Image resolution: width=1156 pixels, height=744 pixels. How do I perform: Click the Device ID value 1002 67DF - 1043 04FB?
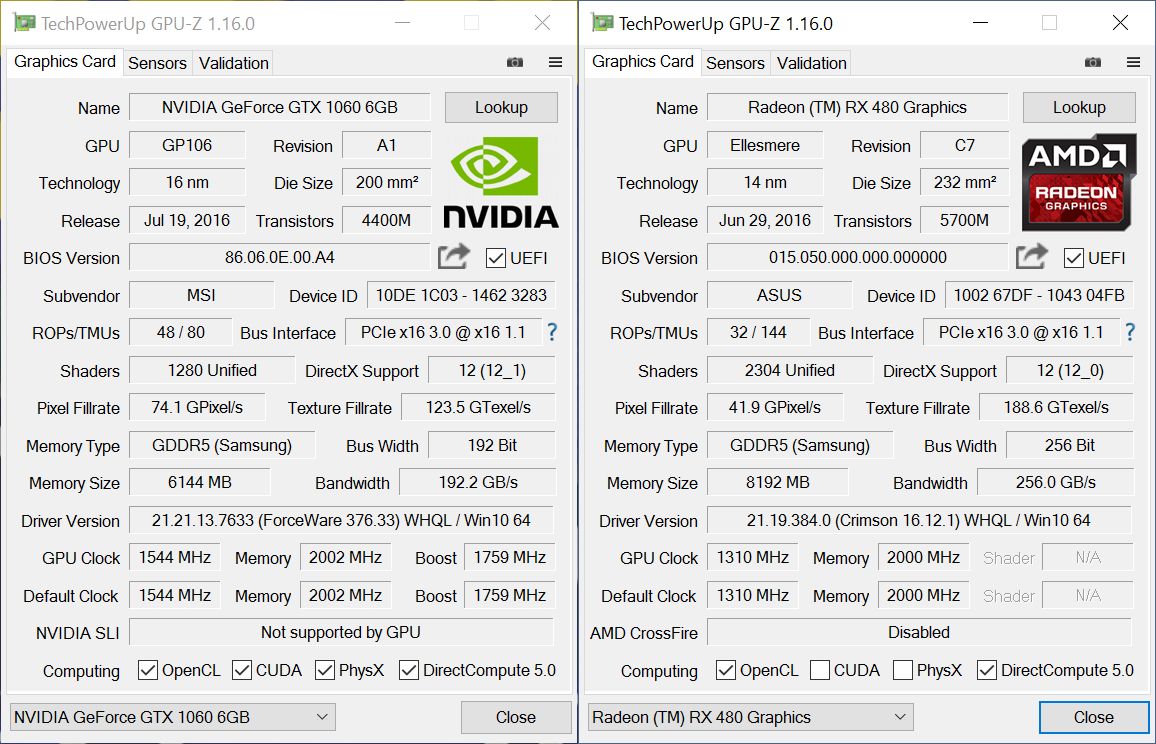point(1040,295)
